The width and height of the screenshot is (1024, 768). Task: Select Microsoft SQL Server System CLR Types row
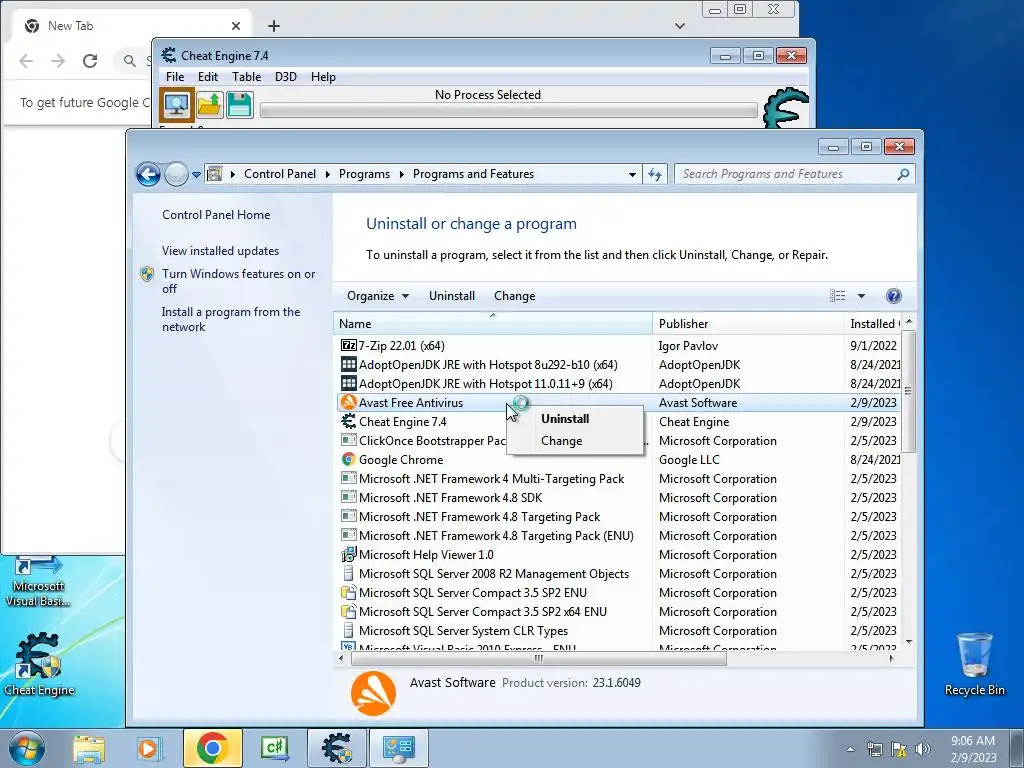(x=618, y=631)
